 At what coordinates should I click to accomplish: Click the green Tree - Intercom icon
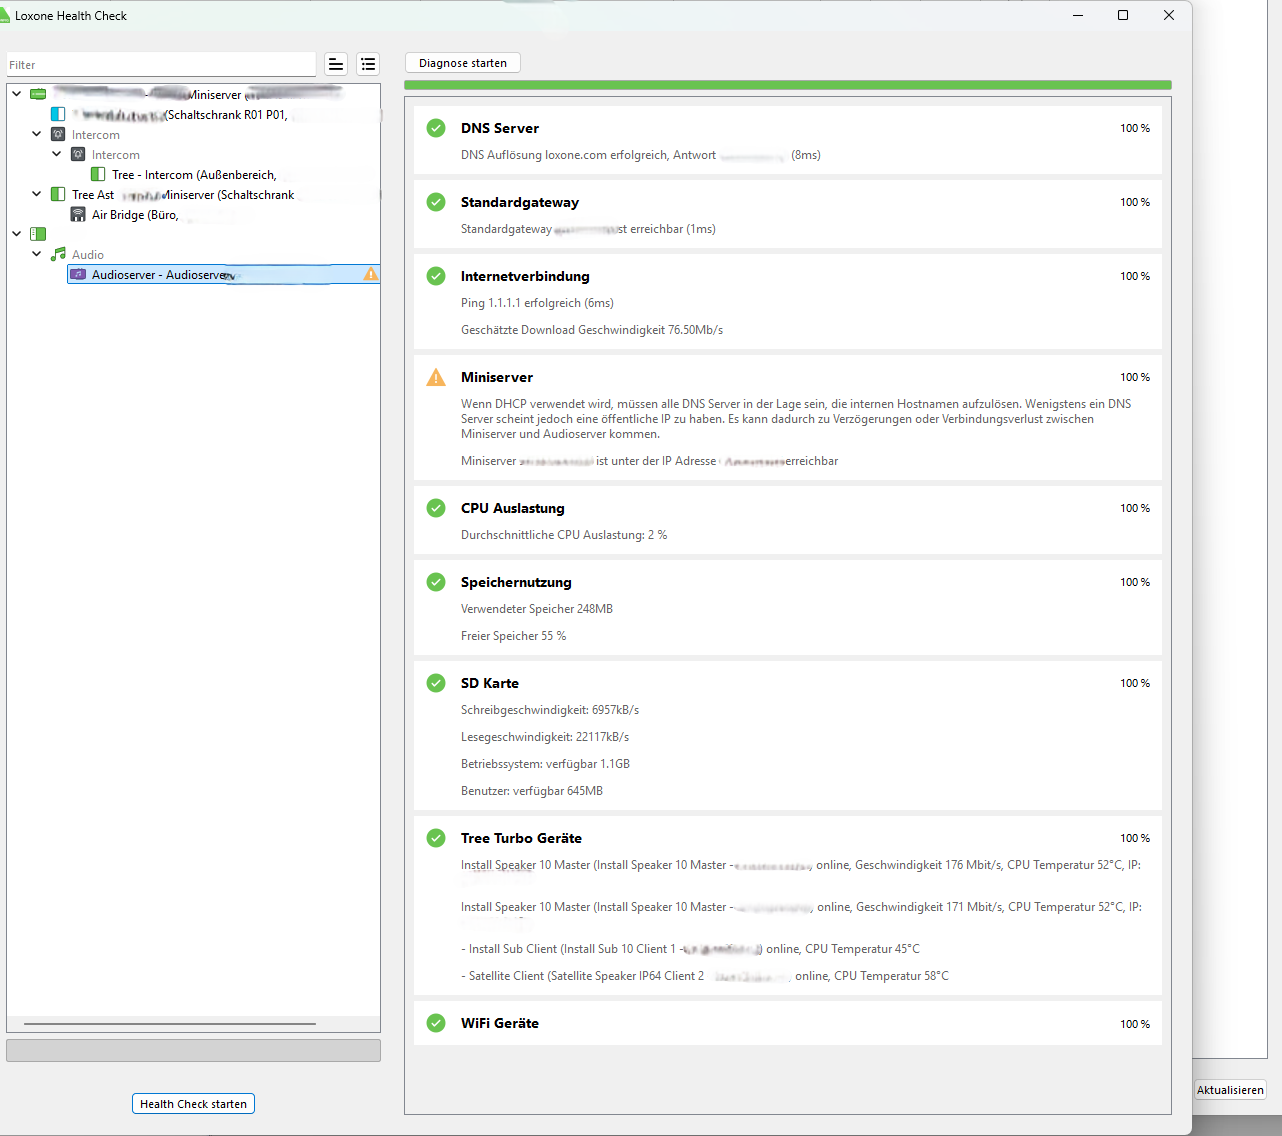click(98, 174)
